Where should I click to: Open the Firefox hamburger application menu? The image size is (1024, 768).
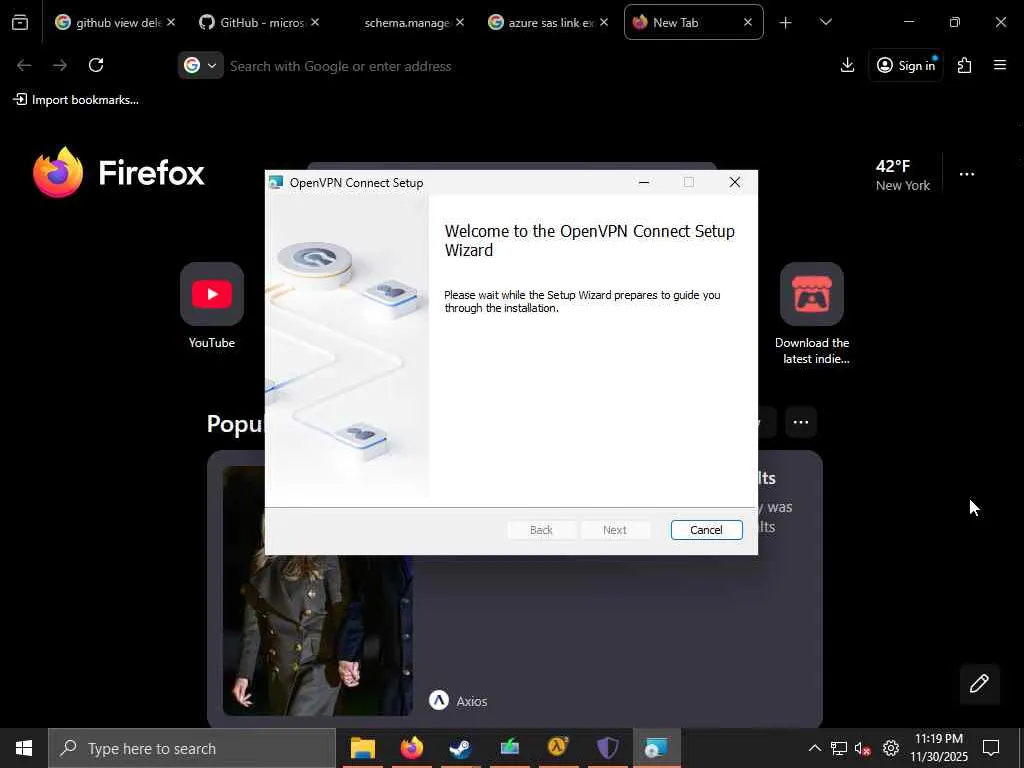point(1000,65)
